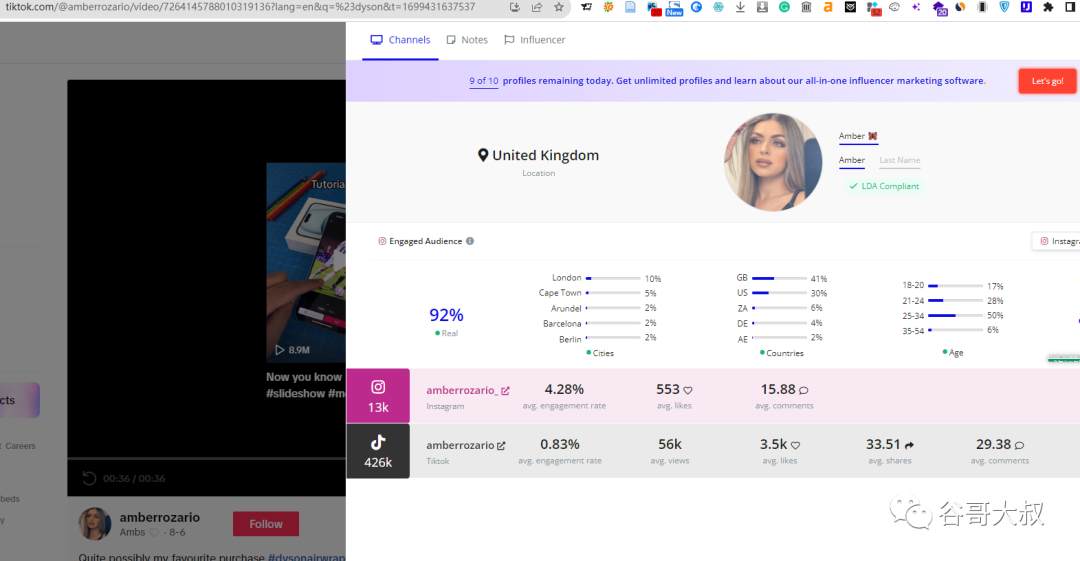Viewport: 1080px width, 561px height.
Task: Open the Instagram audience source dropdown
Action: (1057, 241)
